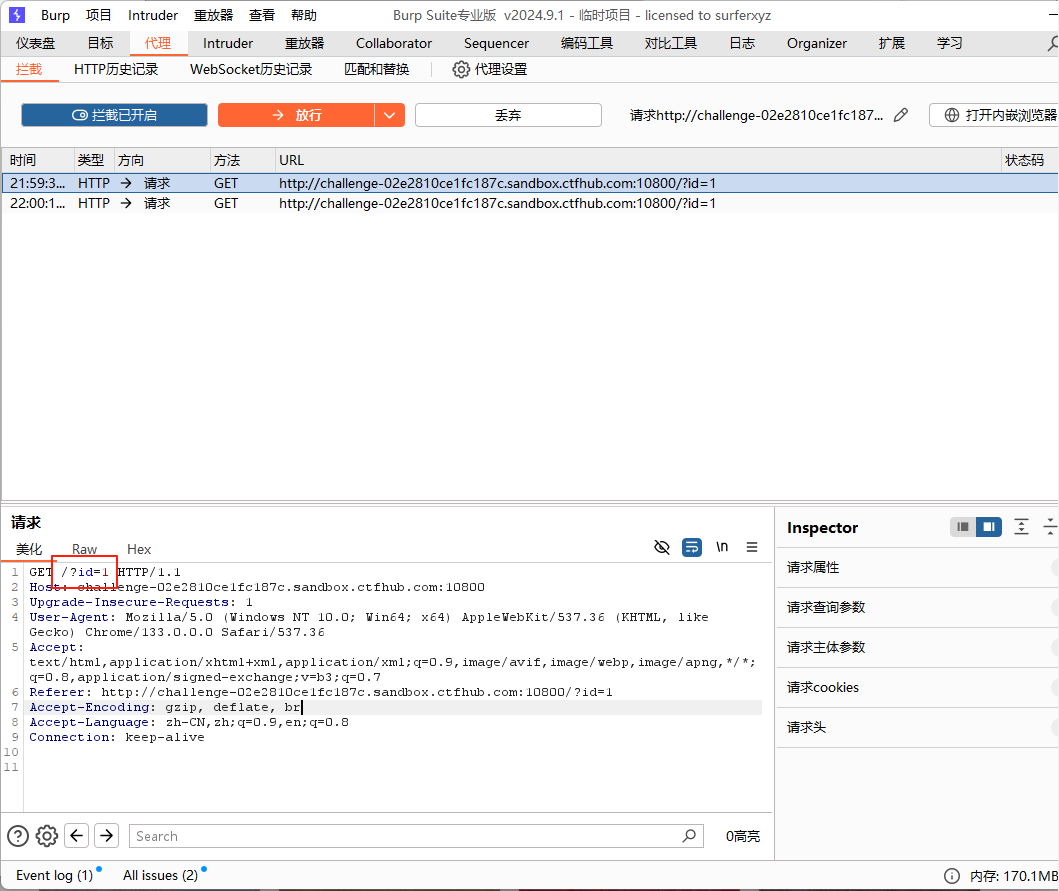
Task: Open embedded browser 打开内嵌浏览器 button
Action: tap(994, 115)
